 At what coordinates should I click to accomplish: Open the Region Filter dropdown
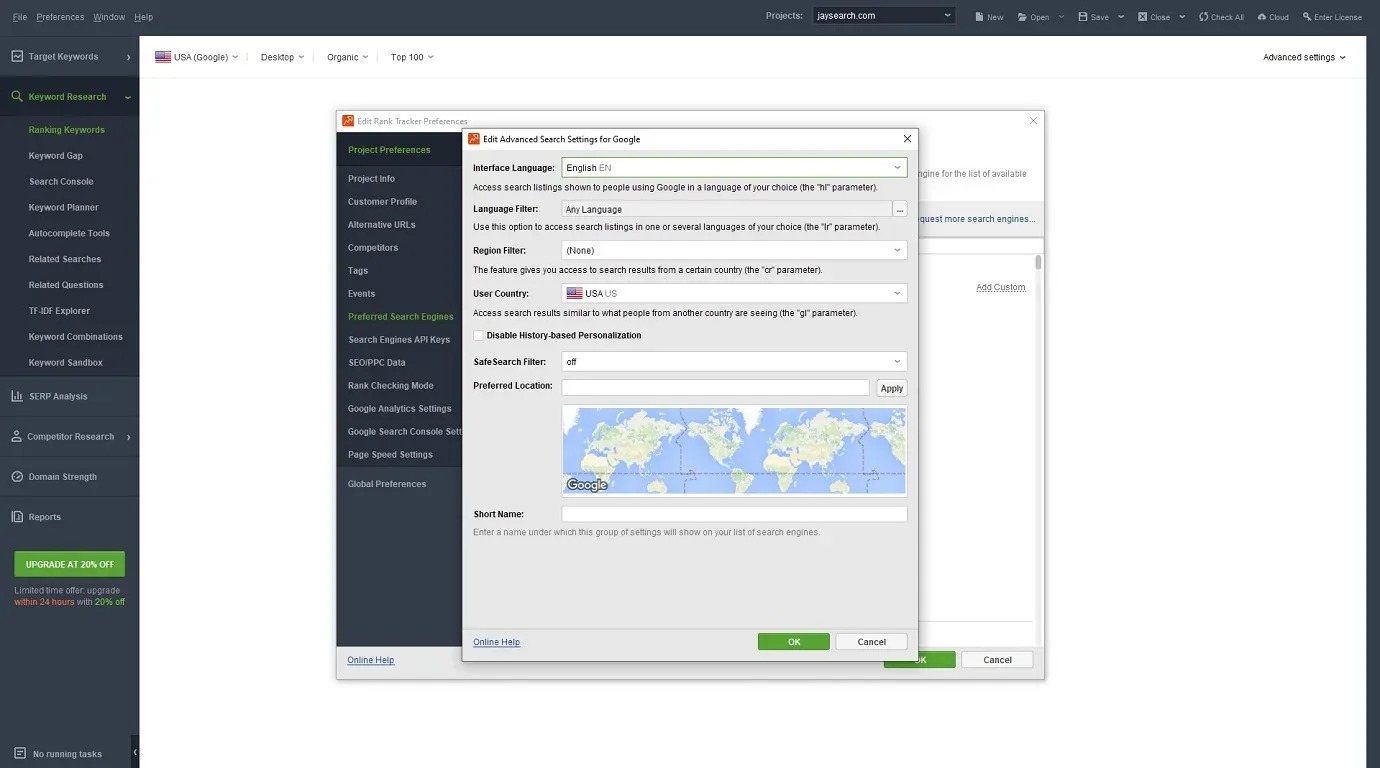[734, 250]
